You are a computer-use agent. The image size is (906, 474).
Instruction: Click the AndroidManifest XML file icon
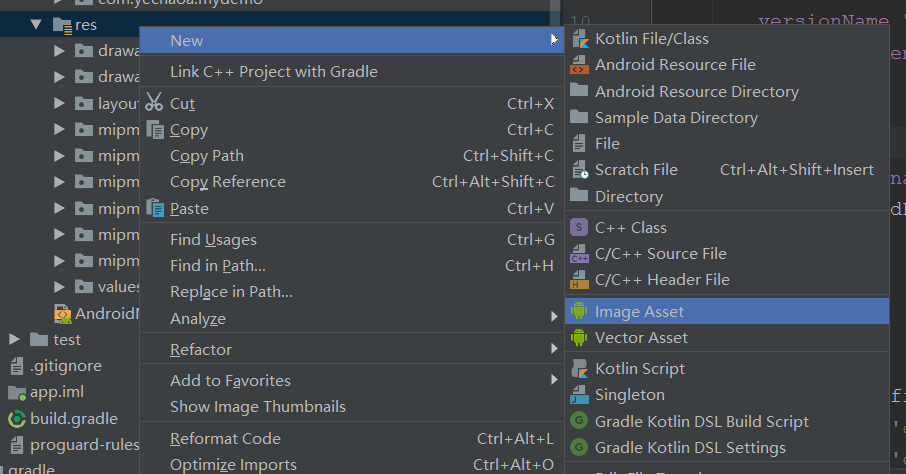62,314
